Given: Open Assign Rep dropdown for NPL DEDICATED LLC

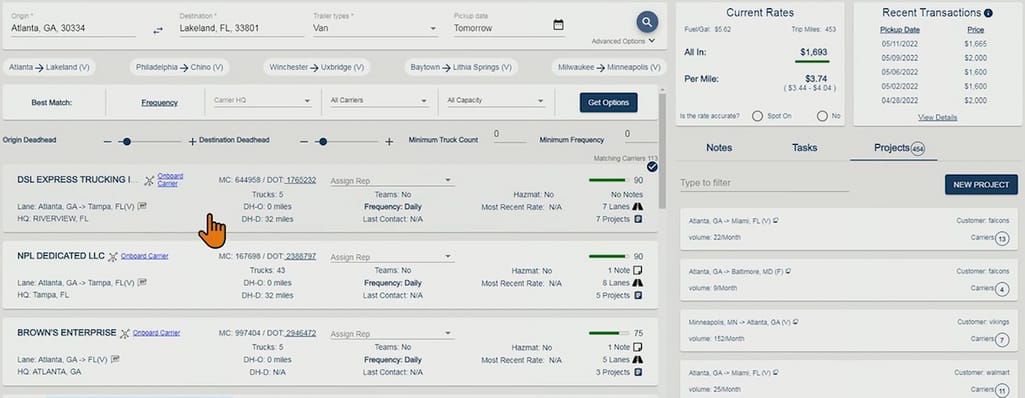Looking at the screenshot, I should pyautogui.click(x=392, y=257).
